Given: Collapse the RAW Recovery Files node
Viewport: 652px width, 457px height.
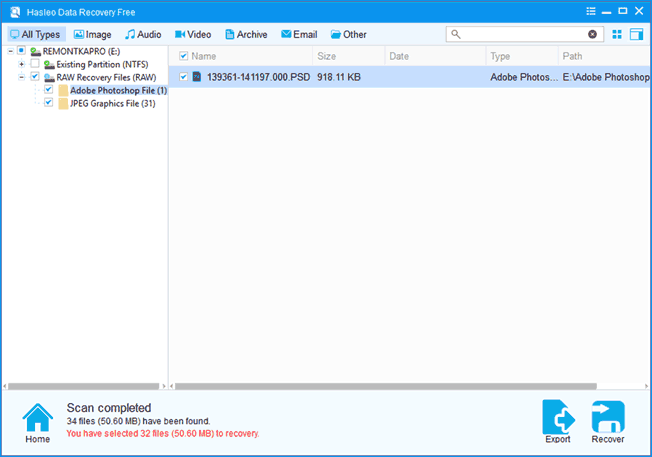Looking at the screenshot, I should click(21, 77).
